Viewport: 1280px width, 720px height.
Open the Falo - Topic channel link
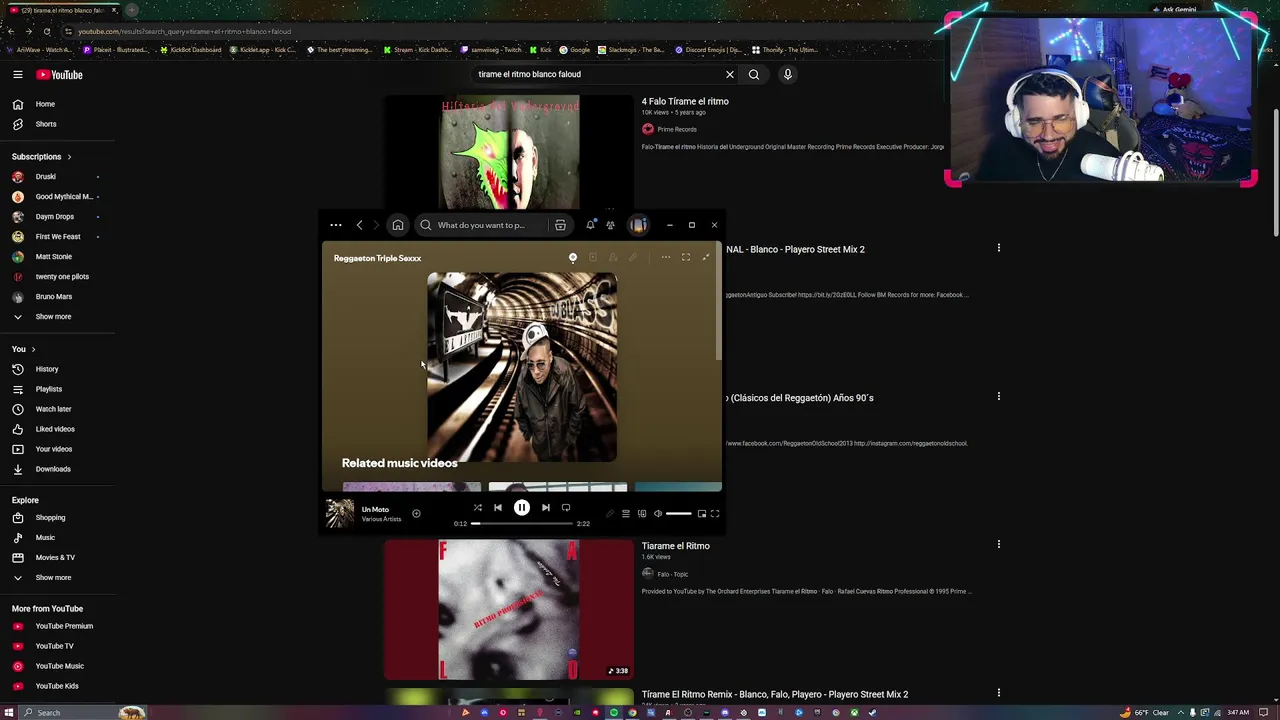coord(673,574)
